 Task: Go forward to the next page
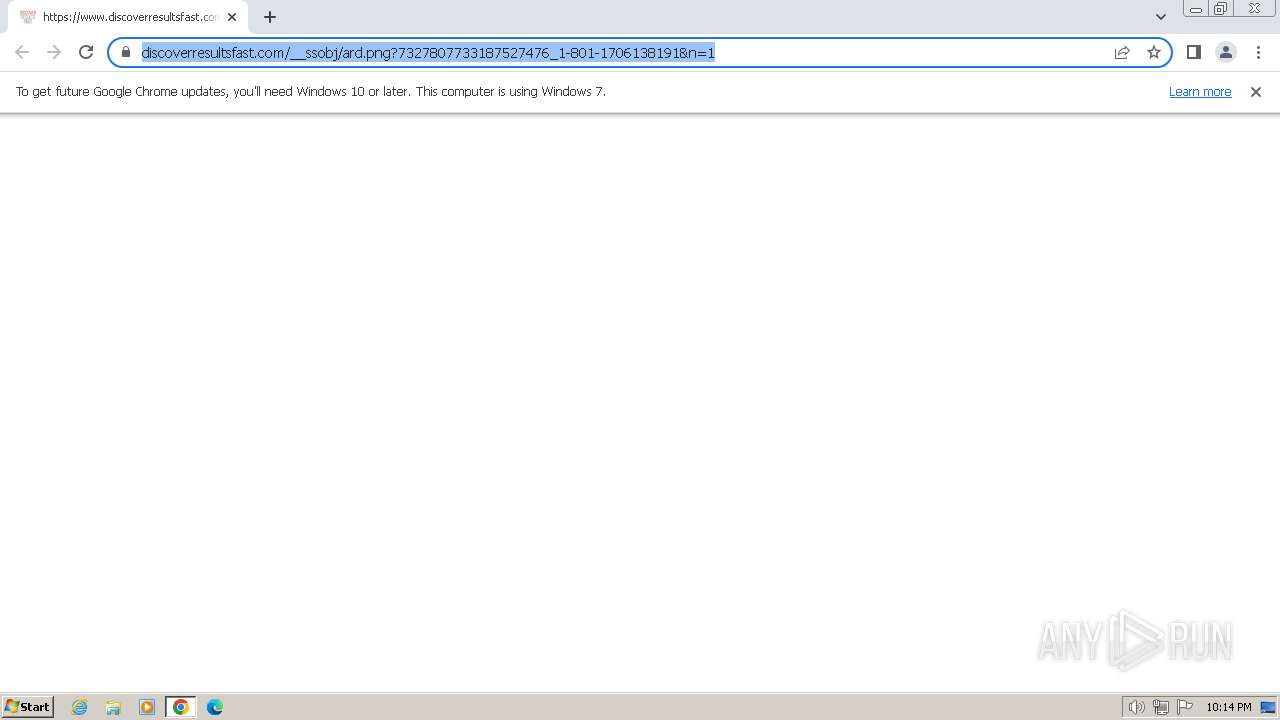coord(54,52)
